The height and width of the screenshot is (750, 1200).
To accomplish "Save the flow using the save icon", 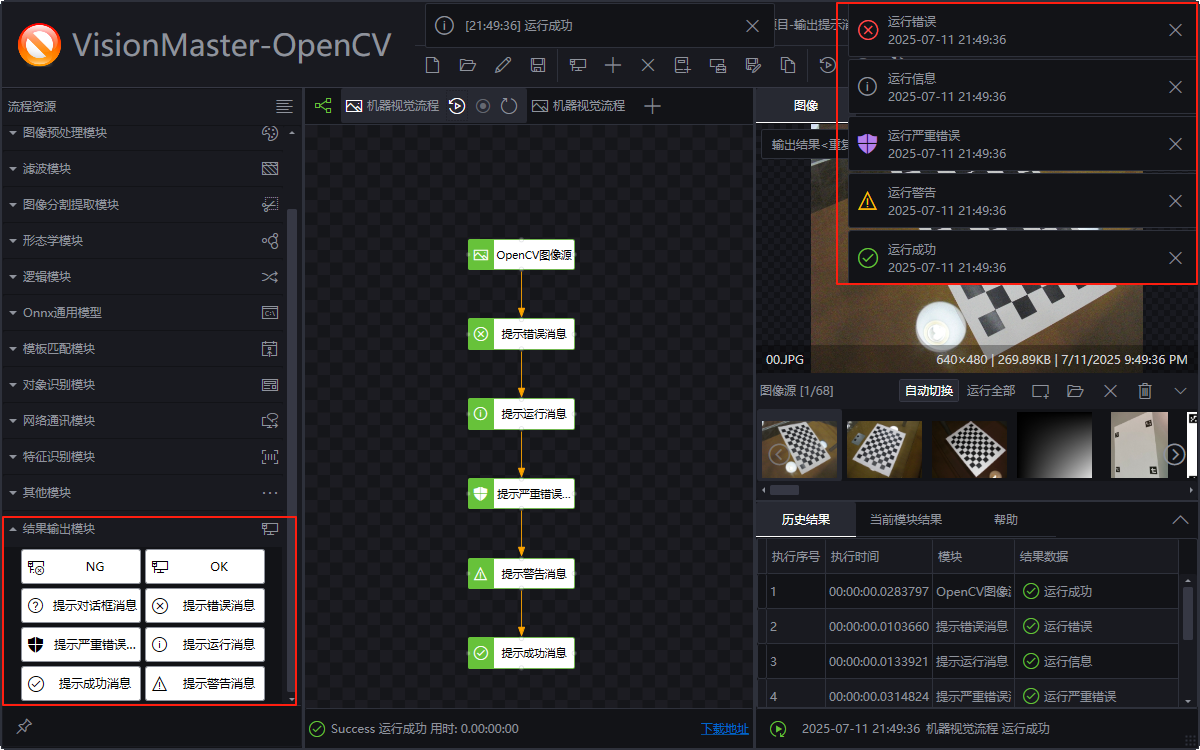I will 540,64.
